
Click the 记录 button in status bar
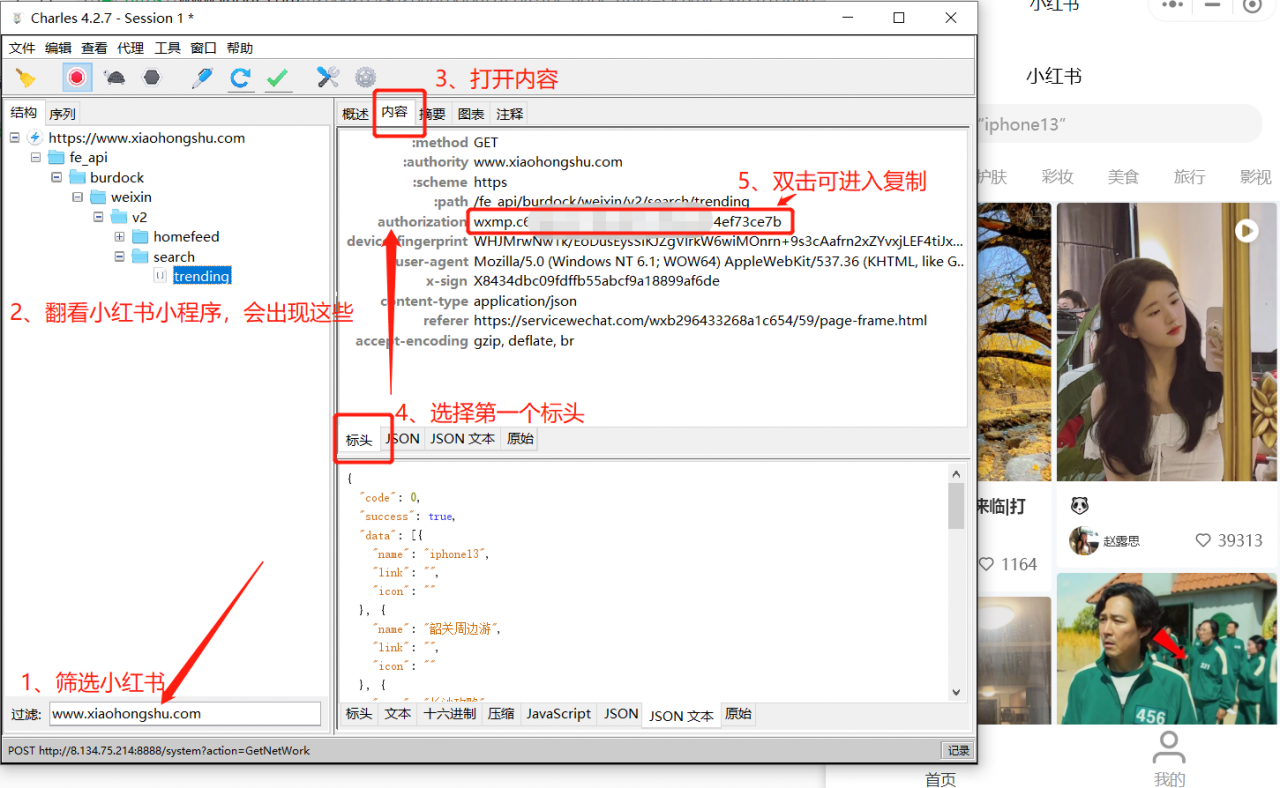(x=958, y=750)
